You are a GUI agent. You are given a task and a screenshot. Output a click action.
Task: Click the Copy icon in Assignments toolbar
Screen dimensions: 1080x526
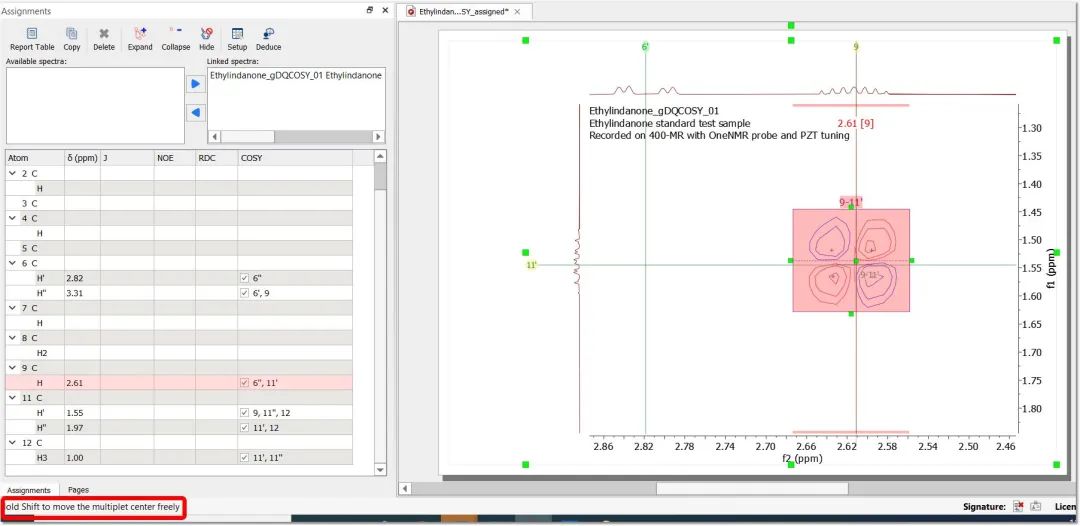[72, 36]
